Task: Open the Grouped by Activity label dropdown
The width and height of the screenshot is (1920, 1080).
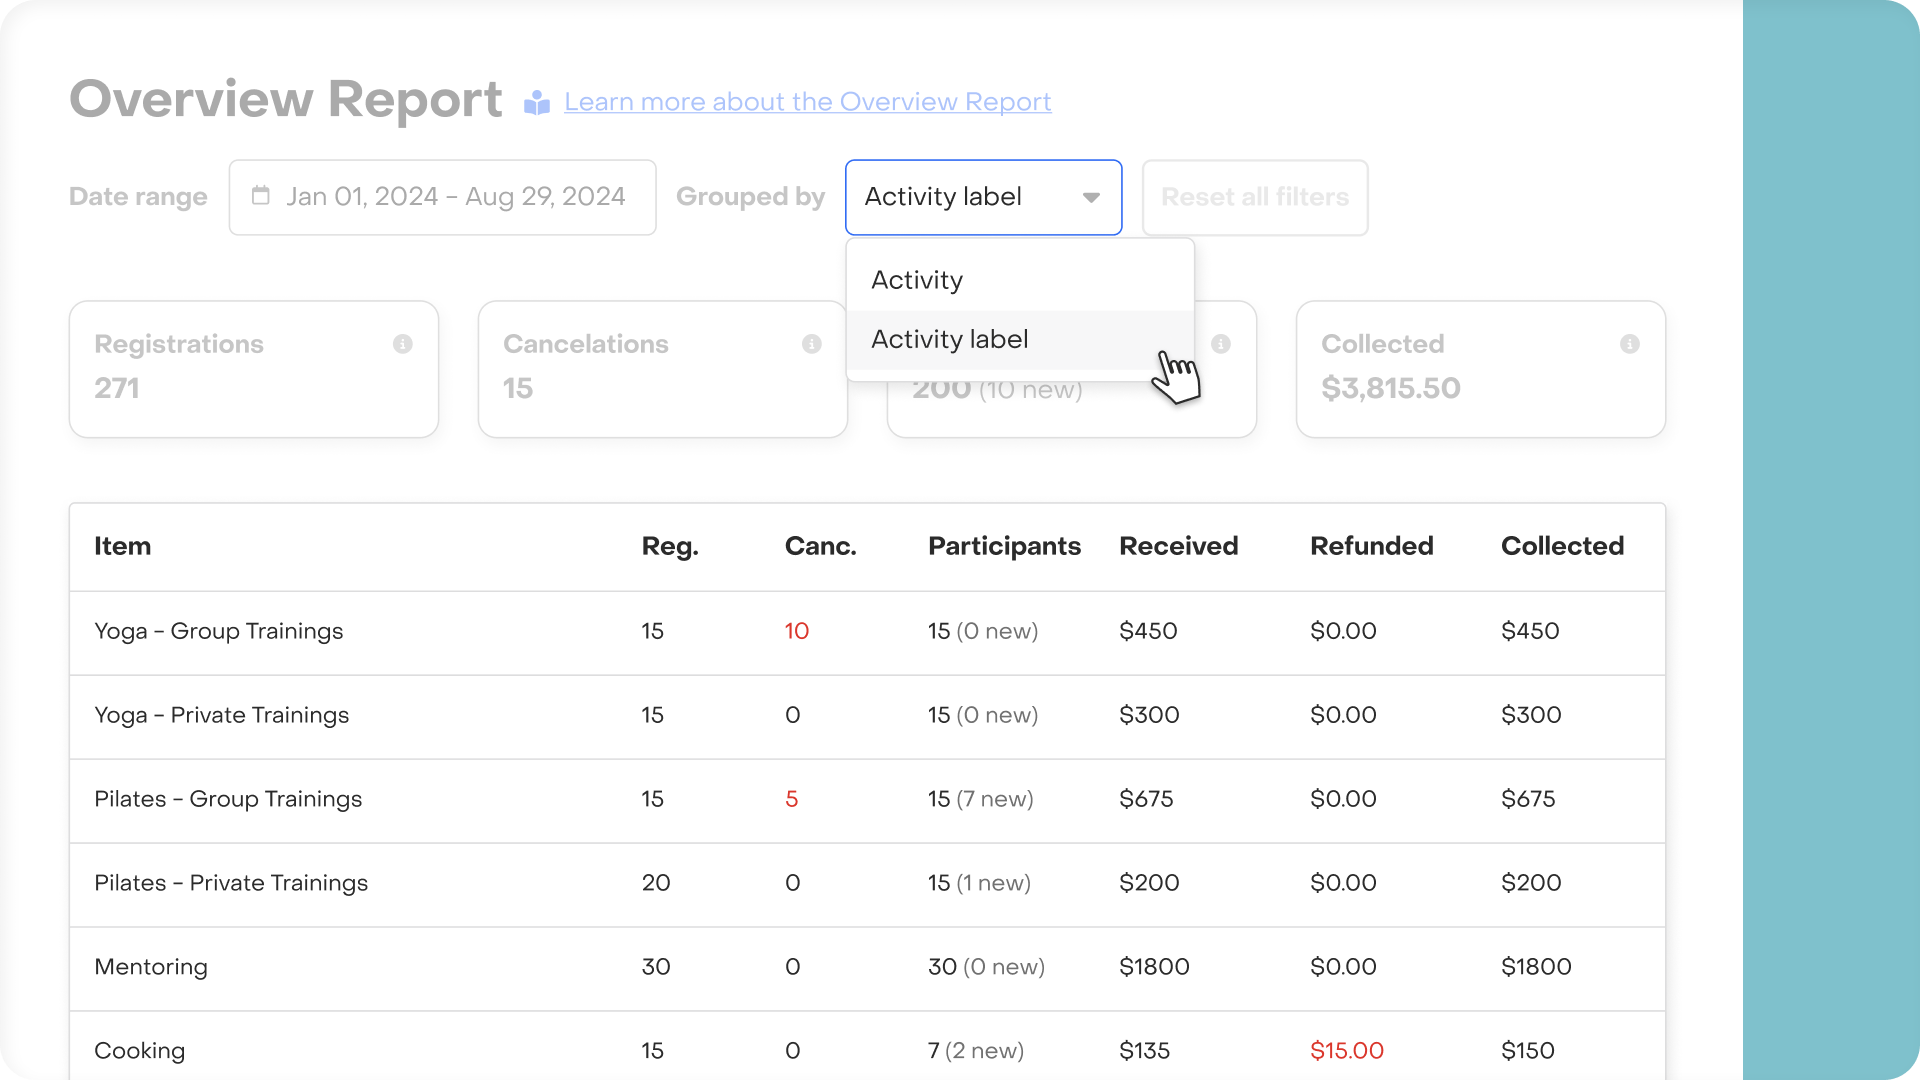Action: (983, 197)
